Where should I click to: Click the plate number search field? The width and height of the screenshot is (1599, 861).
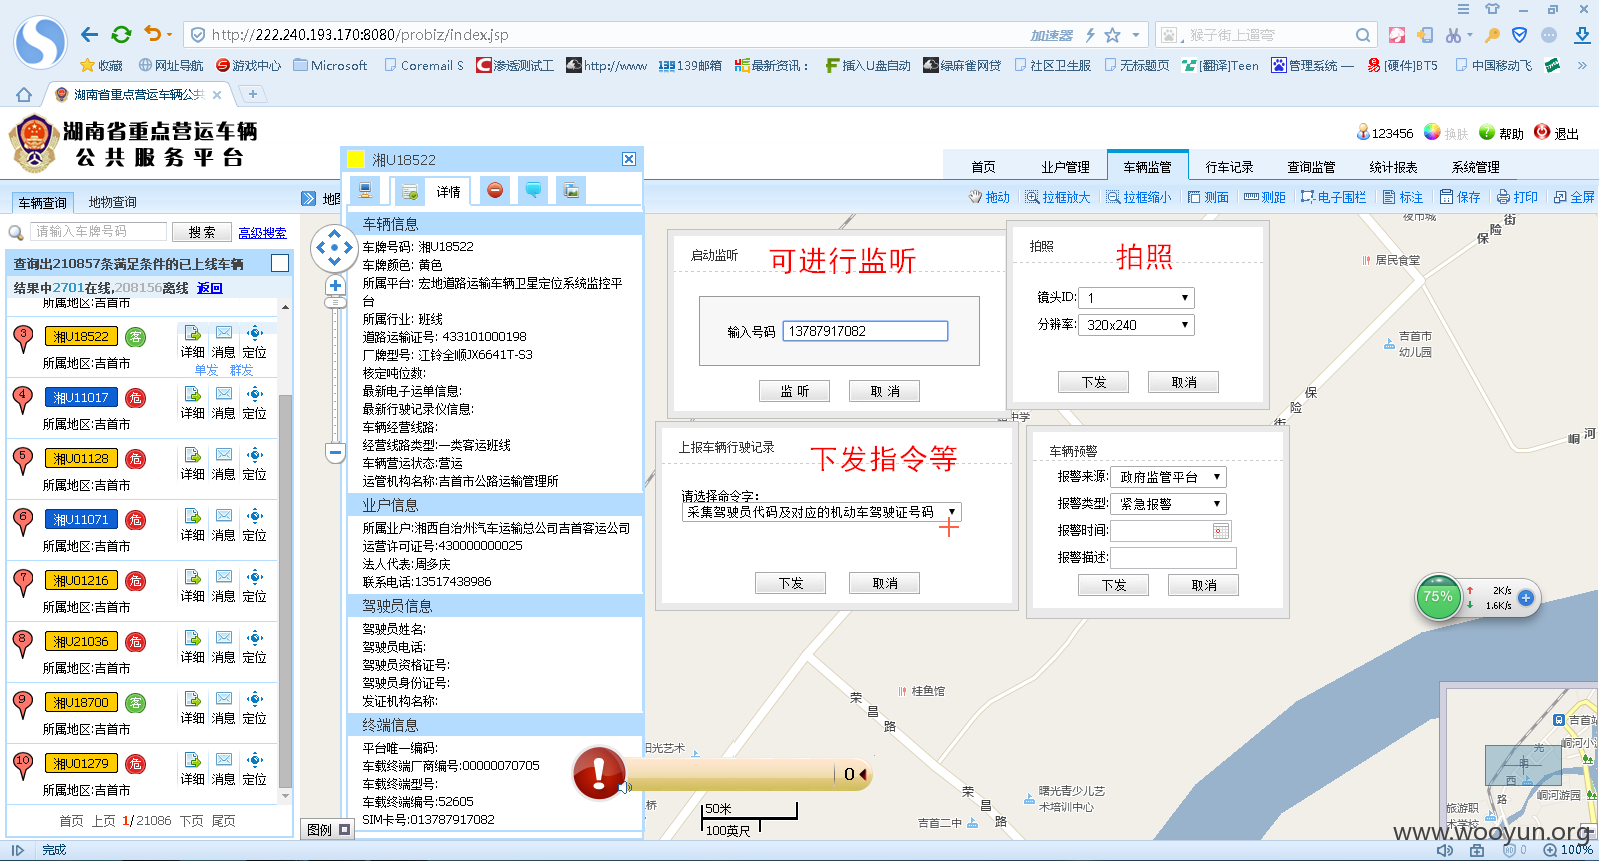(98, 231)
